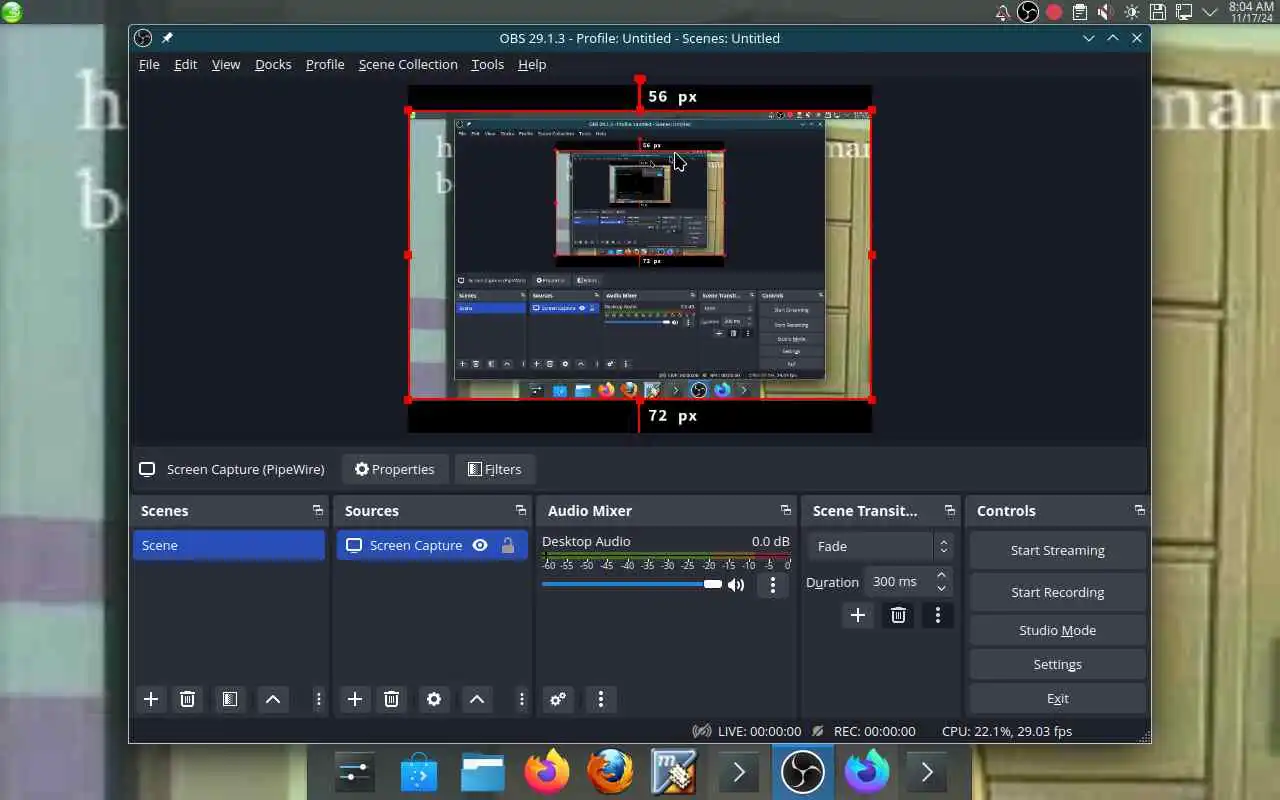Float the Scenes dock with its title icon
This screenshot has width=1280, height=800.
click(318, 511)
